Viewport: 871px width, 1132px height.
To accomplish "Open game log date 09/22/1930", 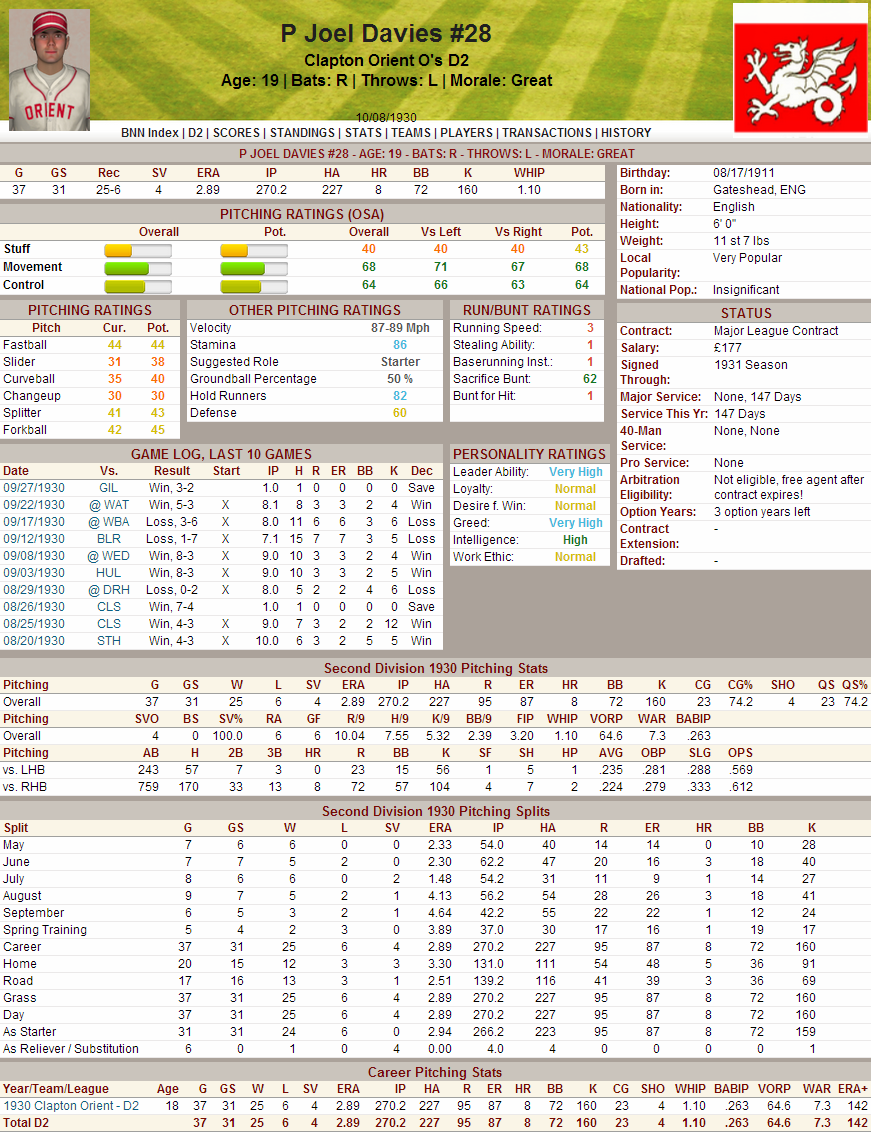I will coord(34,505).
